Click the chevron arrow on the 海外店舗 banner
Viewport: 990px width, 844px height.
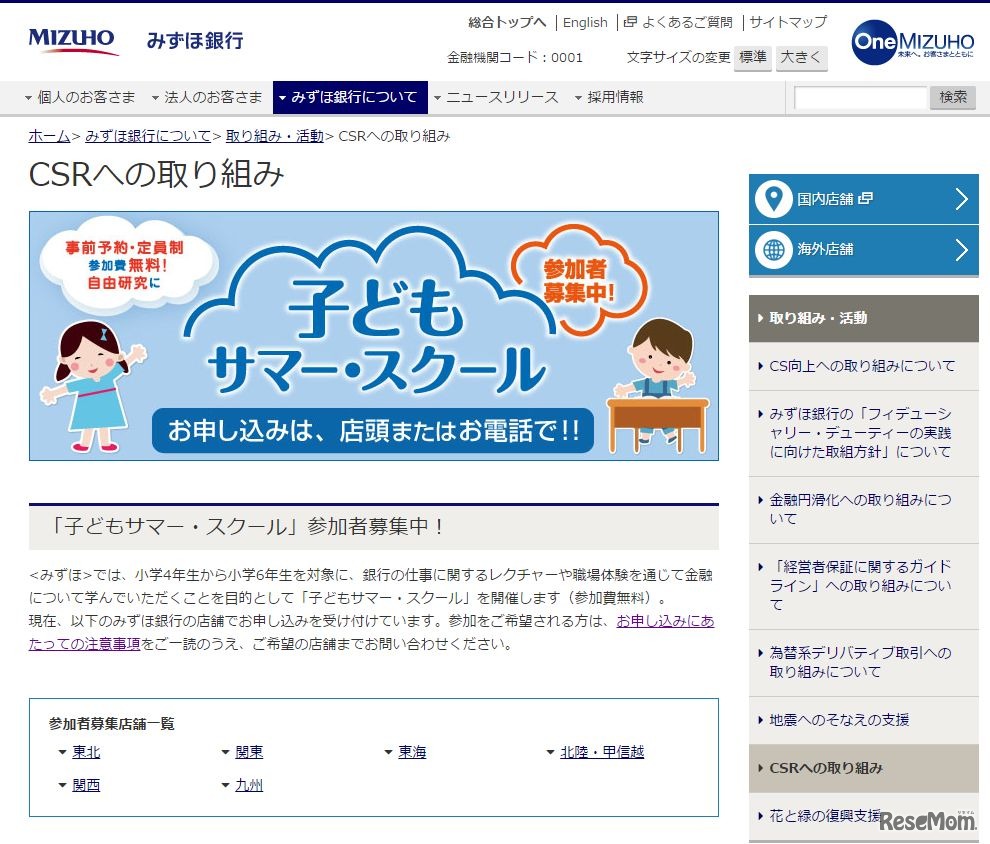click(963, 250)
